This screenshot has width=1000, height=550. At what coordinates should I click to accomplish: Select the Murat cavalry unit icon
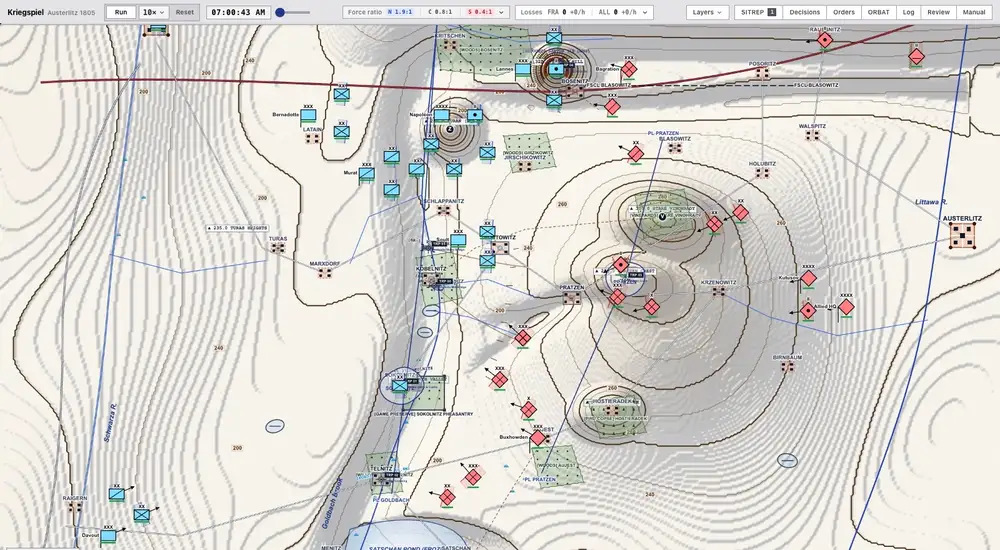point(366,174)
